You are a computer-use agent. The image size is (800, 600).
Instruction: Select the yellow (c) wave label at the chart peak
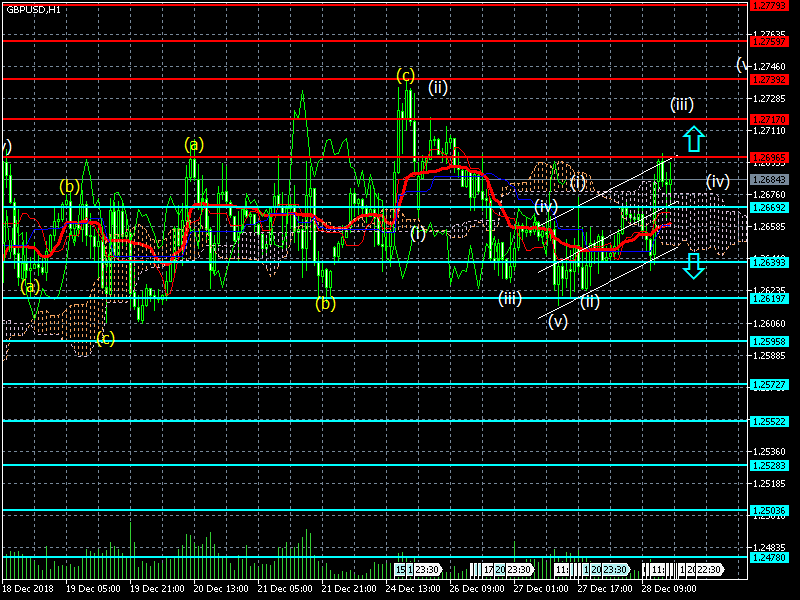405,75
